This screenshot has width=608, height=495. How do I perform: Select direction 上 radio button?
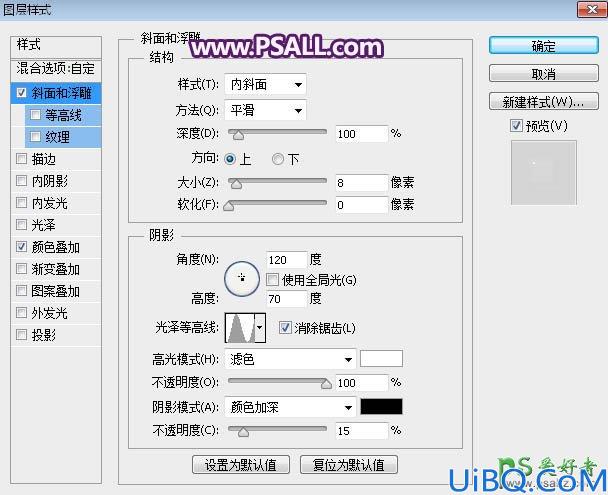tap(230, 159)
